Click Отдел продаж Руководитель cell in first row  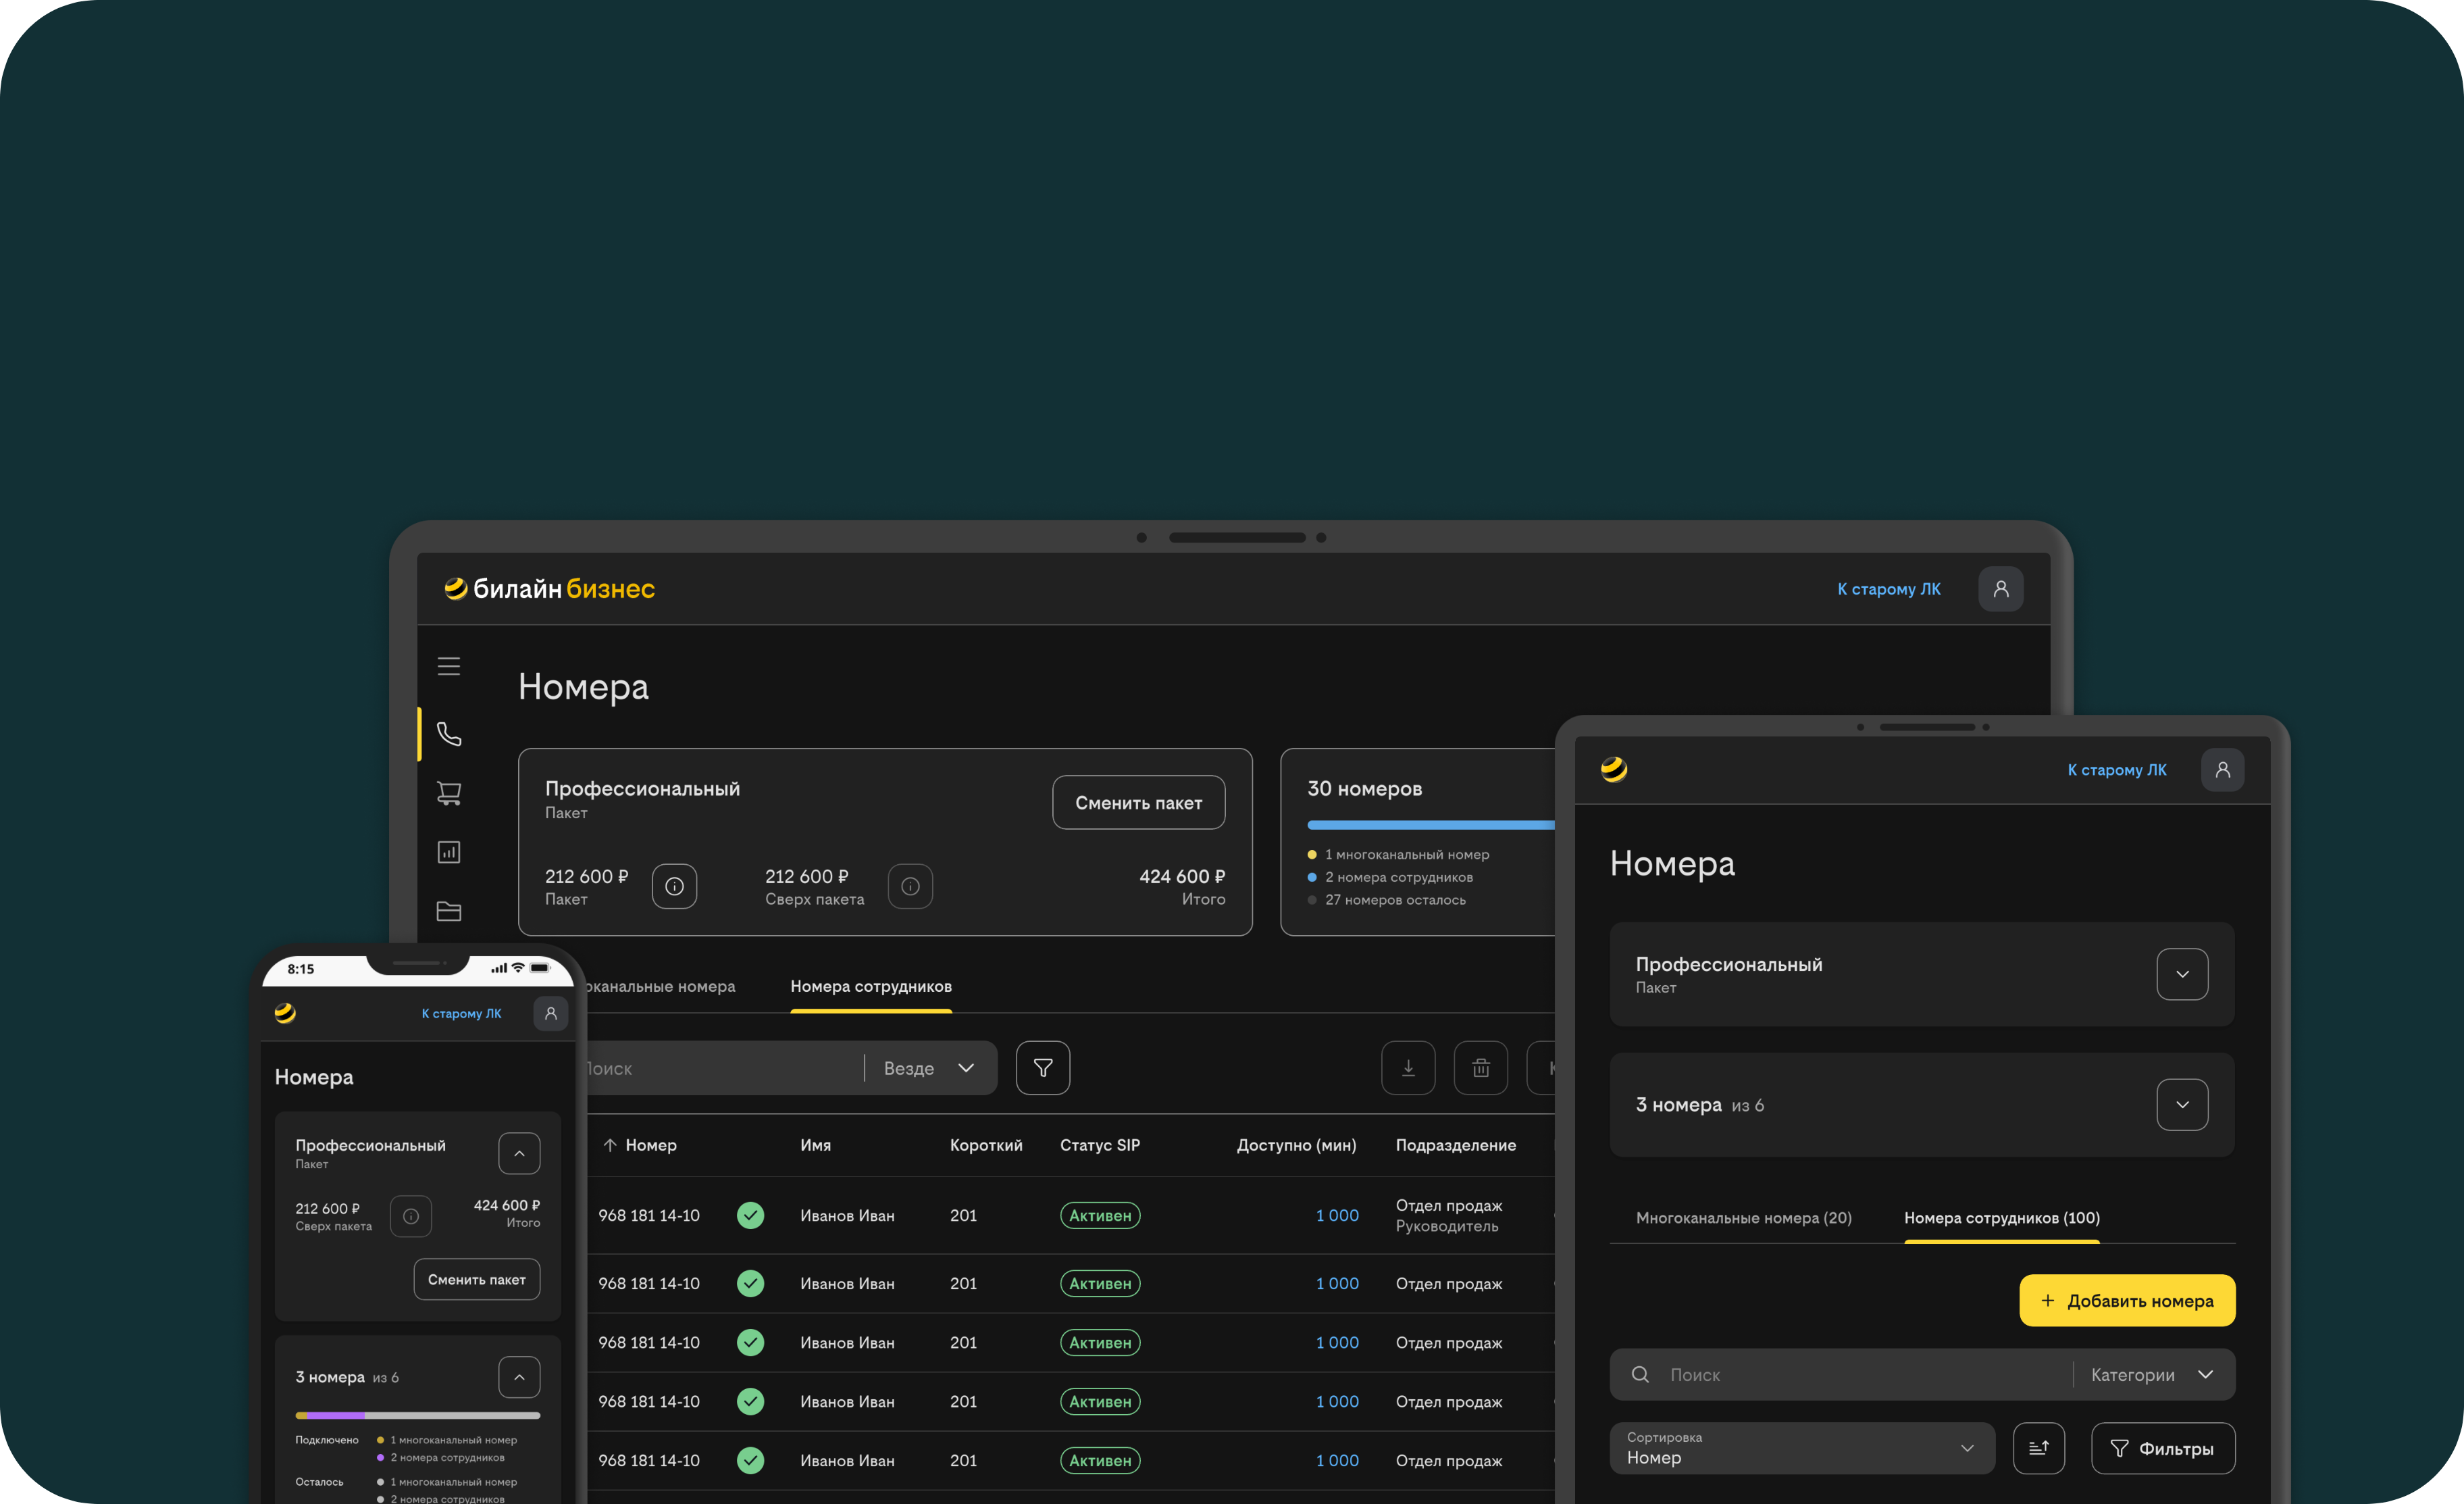click(1448, 1215)
